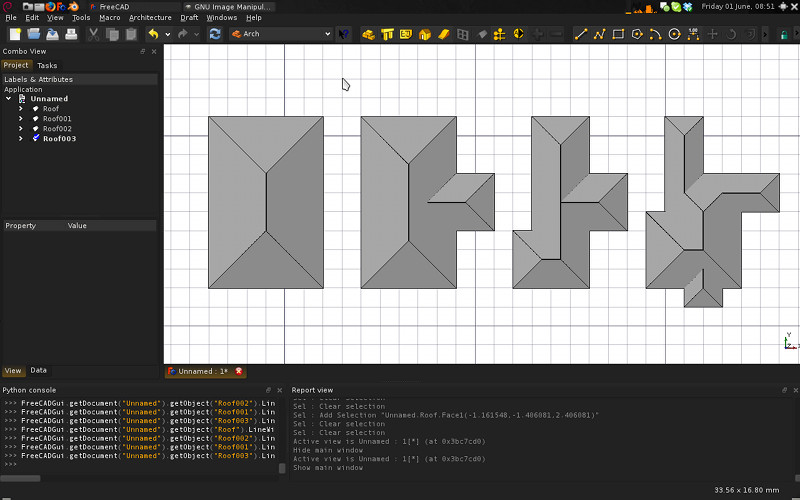Switch to the Tasks tab
Screen dimensions: 800x500
[47, 65]
